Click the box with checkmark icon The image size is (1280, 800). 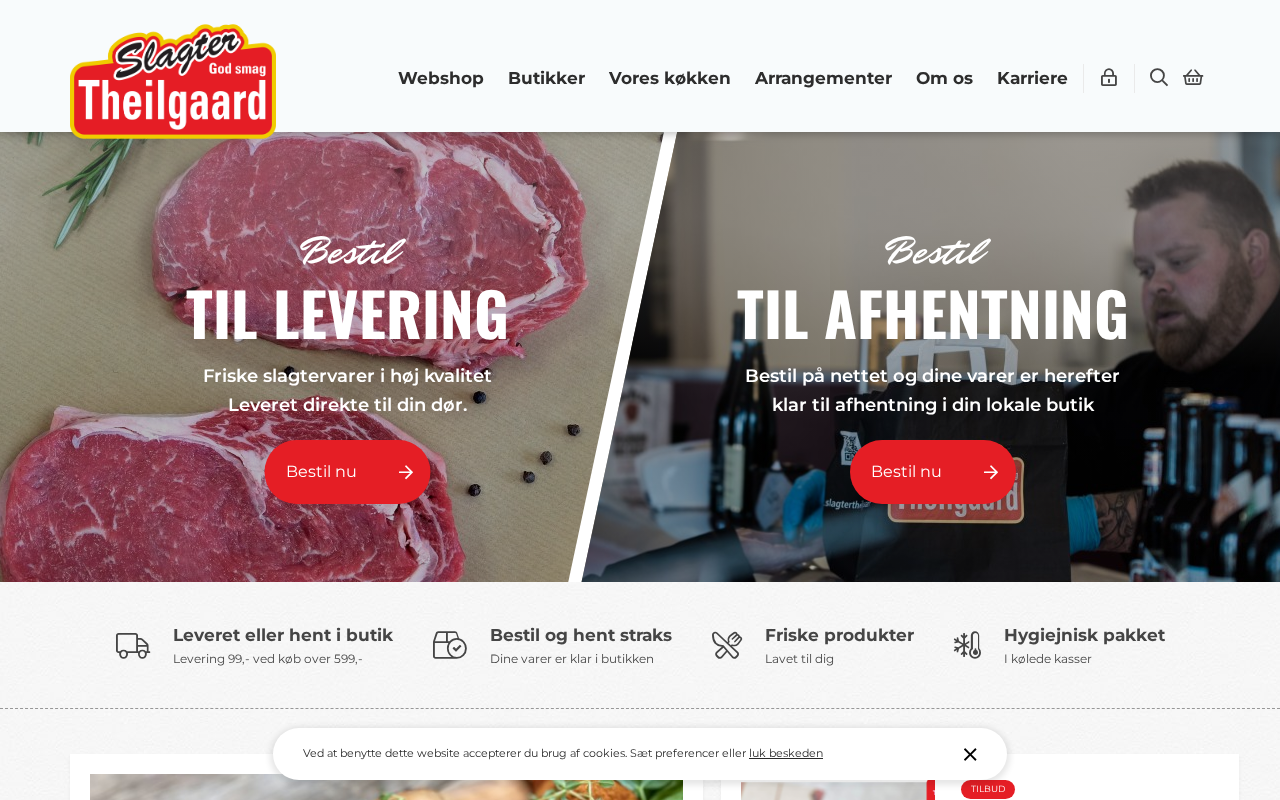[450, 645]
